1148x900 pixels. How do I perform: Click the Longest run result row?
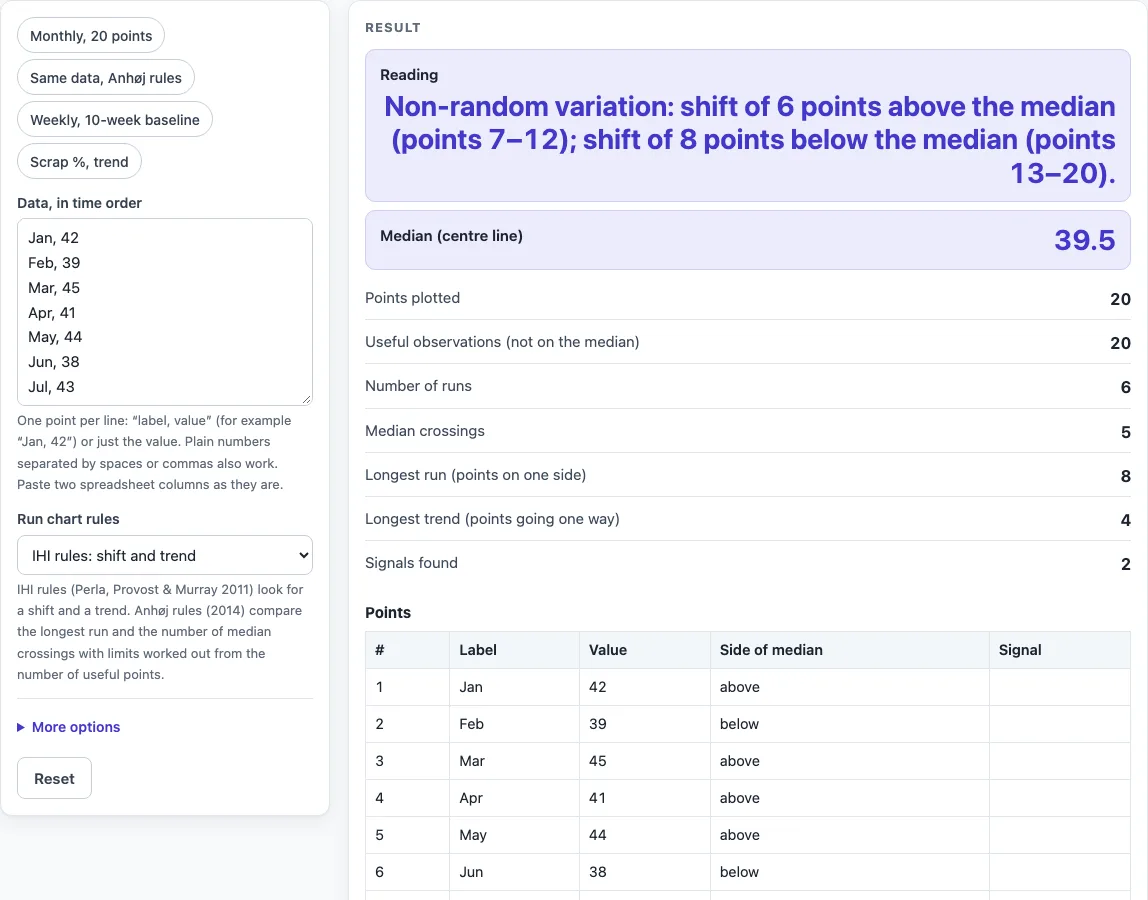point(748,475)
